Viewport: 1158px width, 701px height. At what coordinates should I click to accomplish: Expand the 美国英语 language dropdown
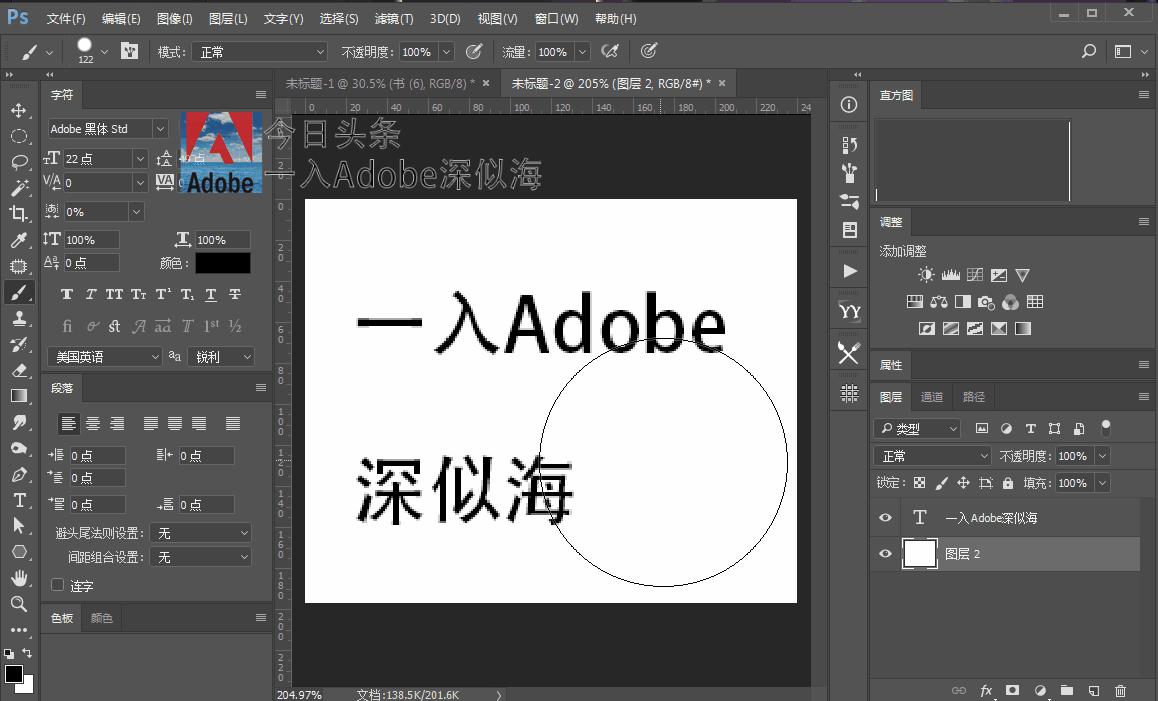tap(104, 357)
